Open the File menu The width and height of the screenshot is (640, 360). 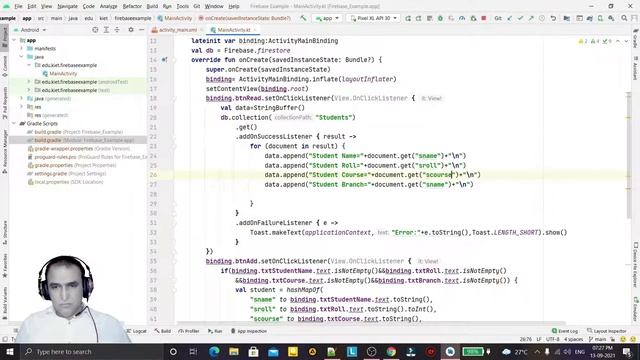point(18,6)
